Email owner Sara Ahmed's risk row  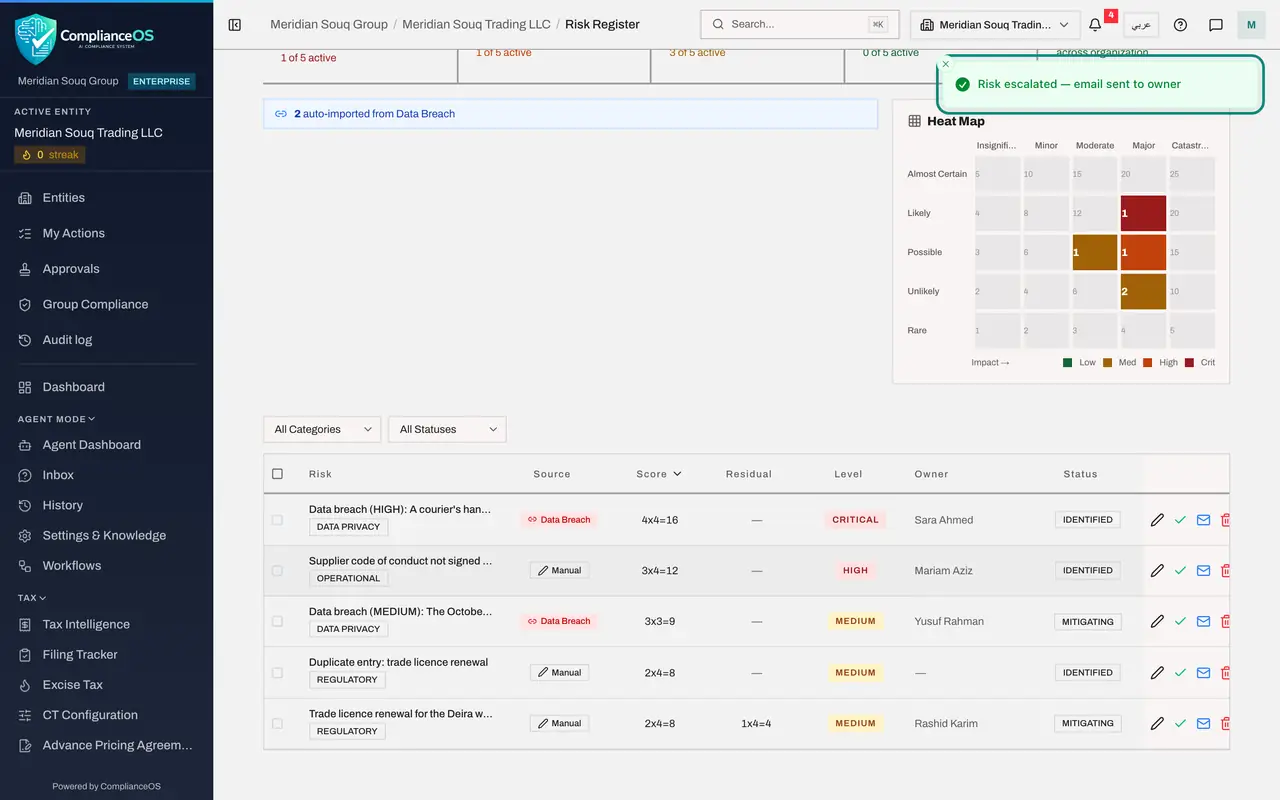click(x=1203, y=520)
